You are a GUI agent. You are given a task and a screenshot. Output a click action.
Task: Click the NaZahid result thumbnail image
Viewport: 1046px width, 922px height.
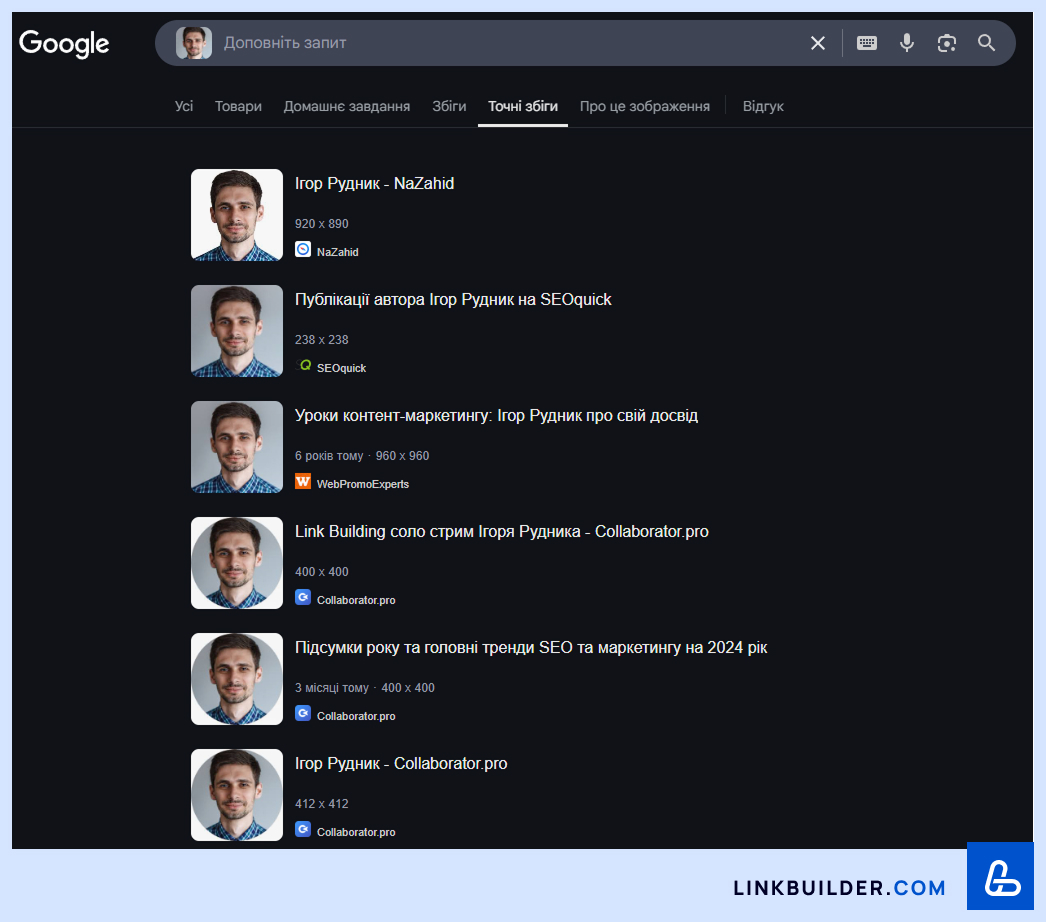(x=237, y=215)
